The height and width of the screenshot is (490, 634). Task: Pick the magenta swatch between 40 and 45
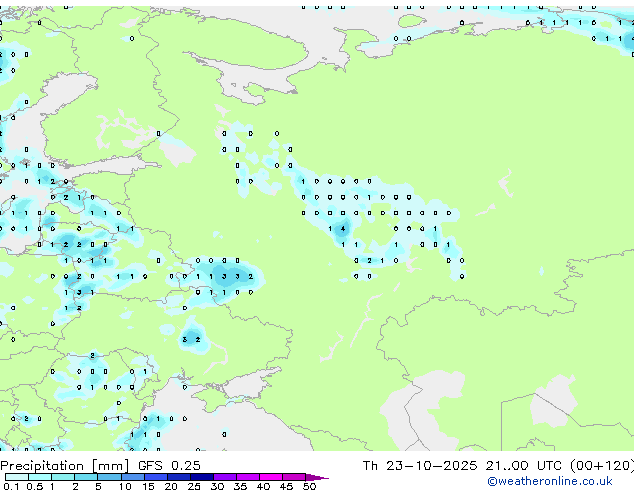pos(271,477)
